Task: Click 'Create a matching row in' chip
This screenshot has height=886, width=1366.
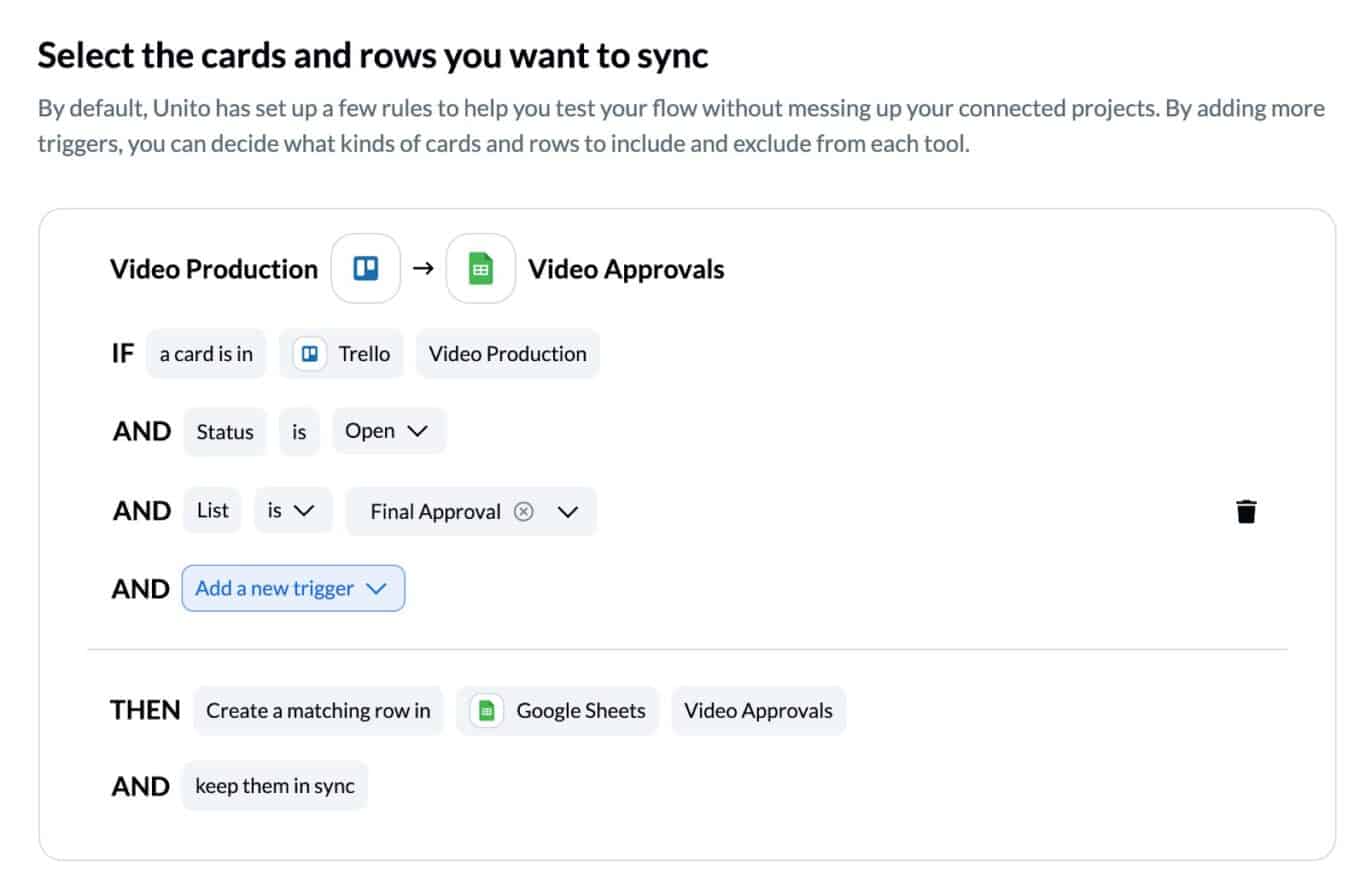Action: coord(318,711)
